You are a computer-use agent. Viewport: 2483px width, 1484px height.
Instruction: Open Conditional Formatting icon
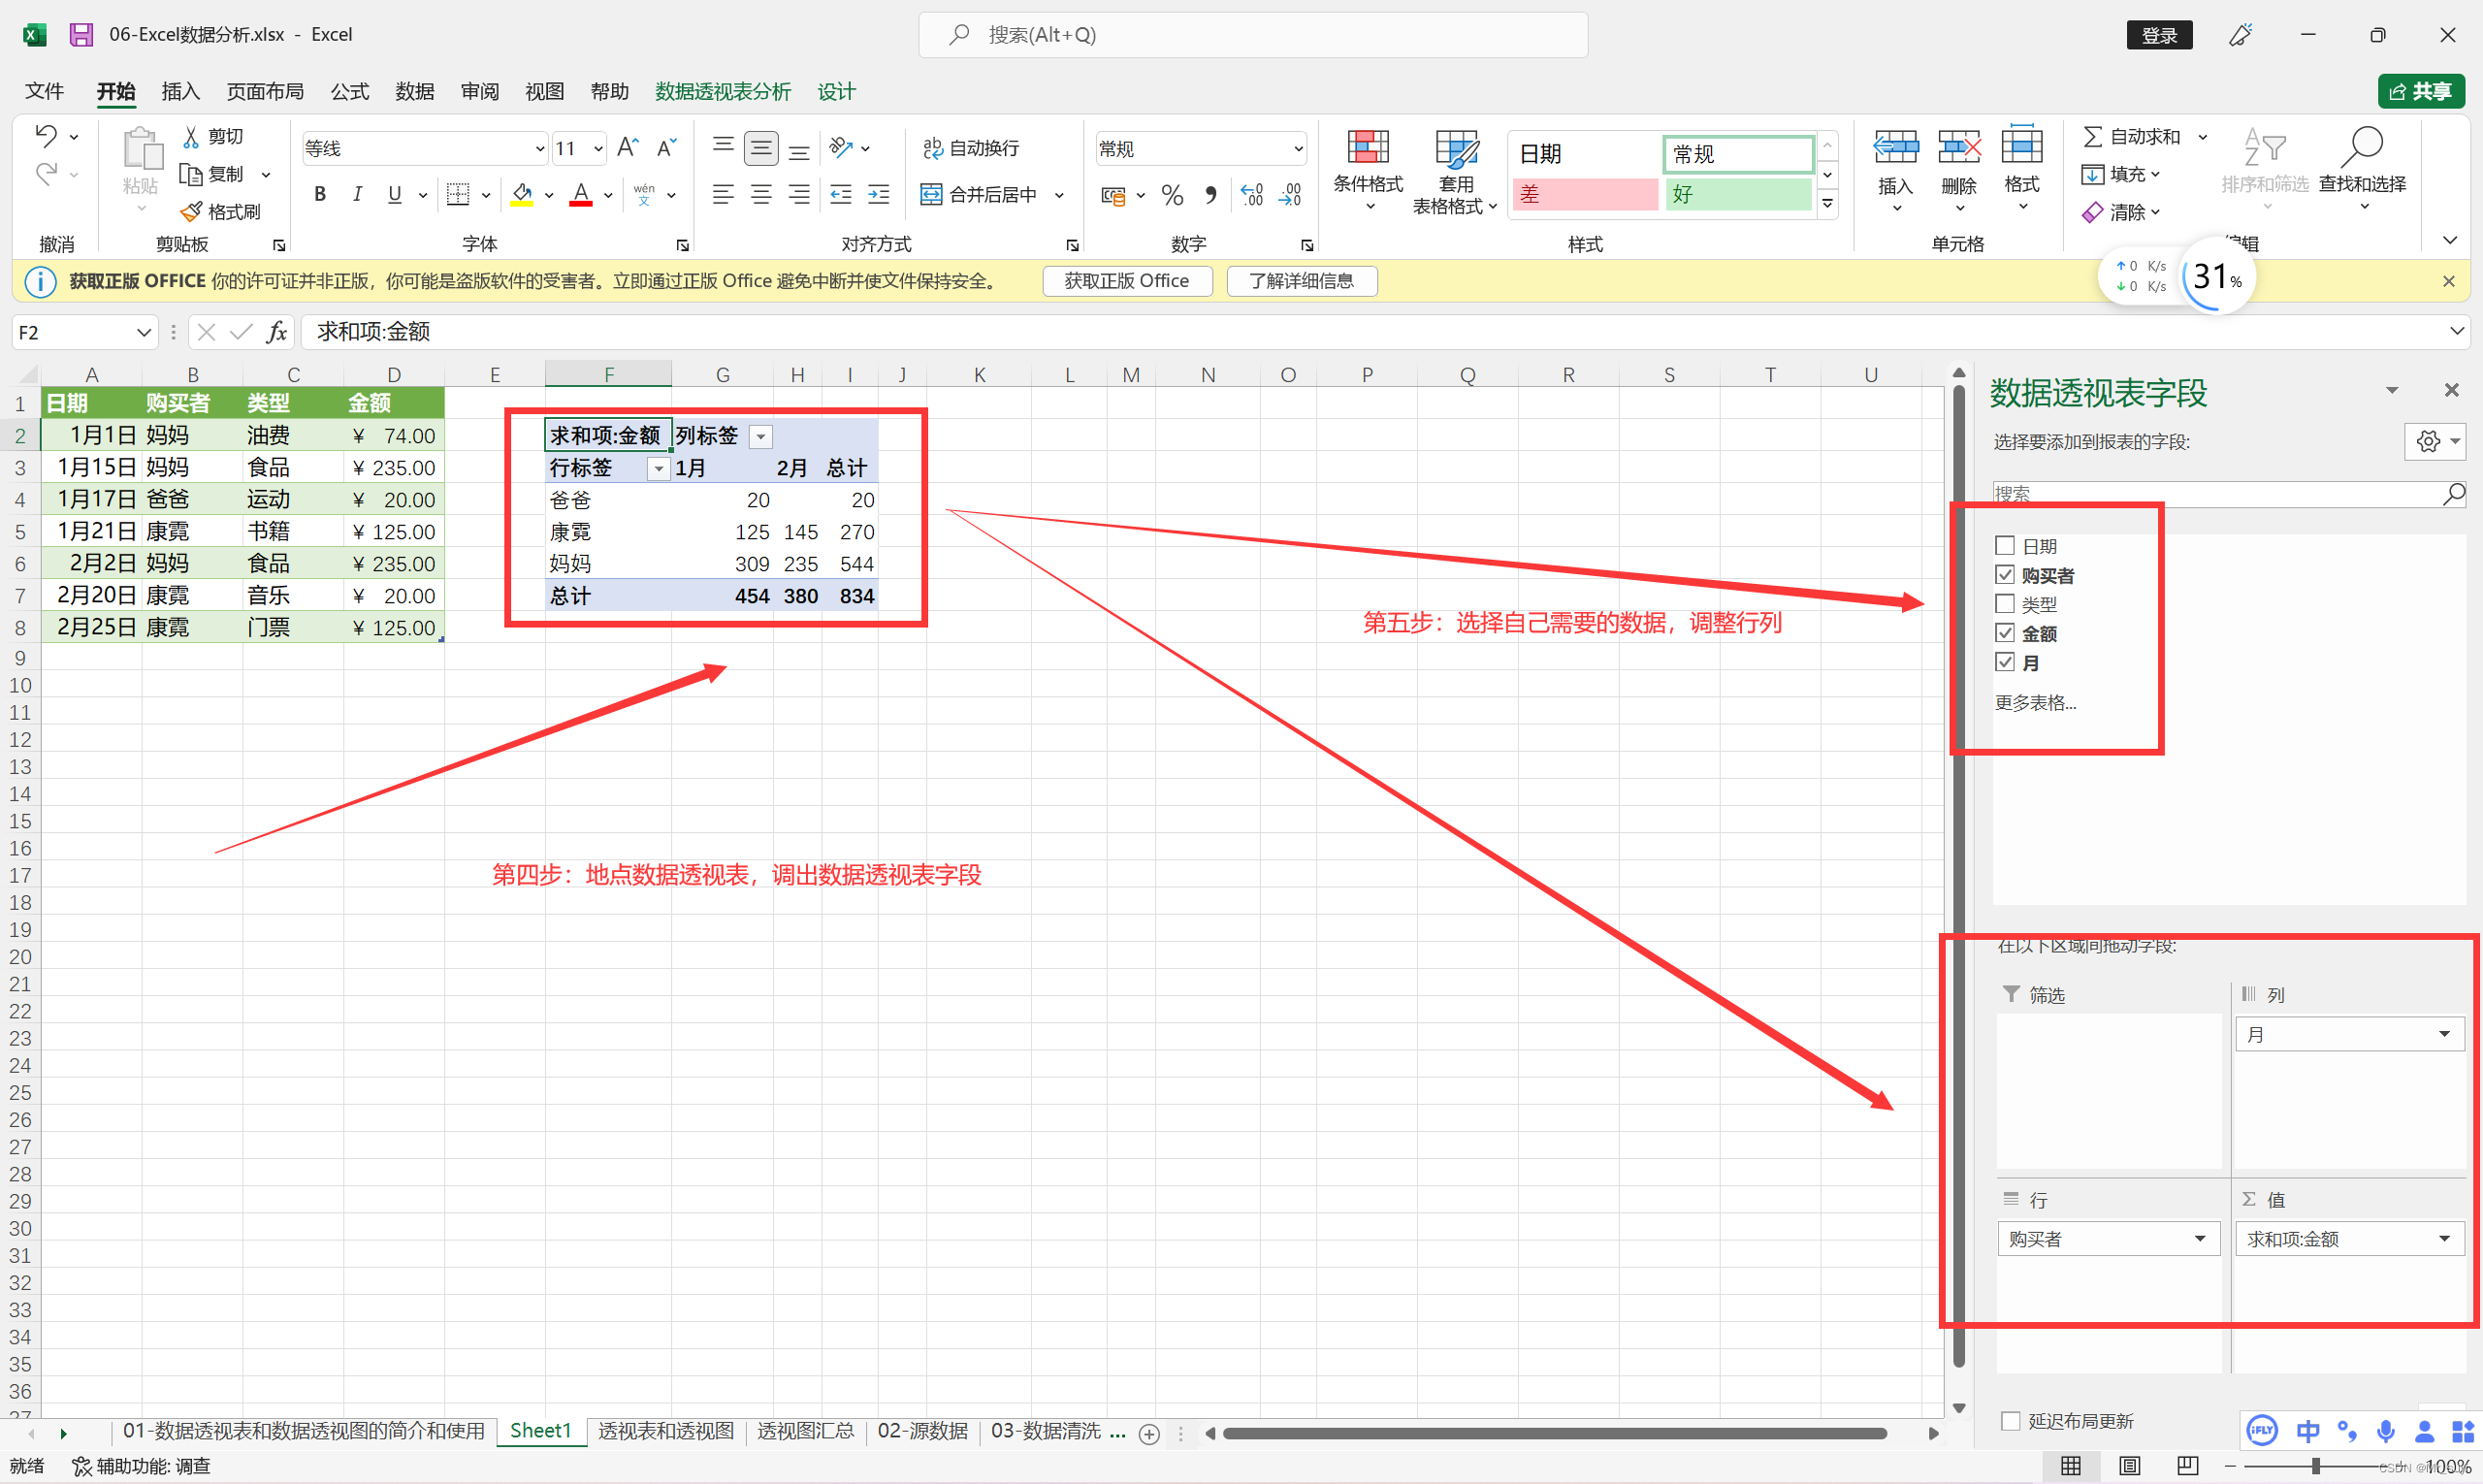(x=1367, y=148)
